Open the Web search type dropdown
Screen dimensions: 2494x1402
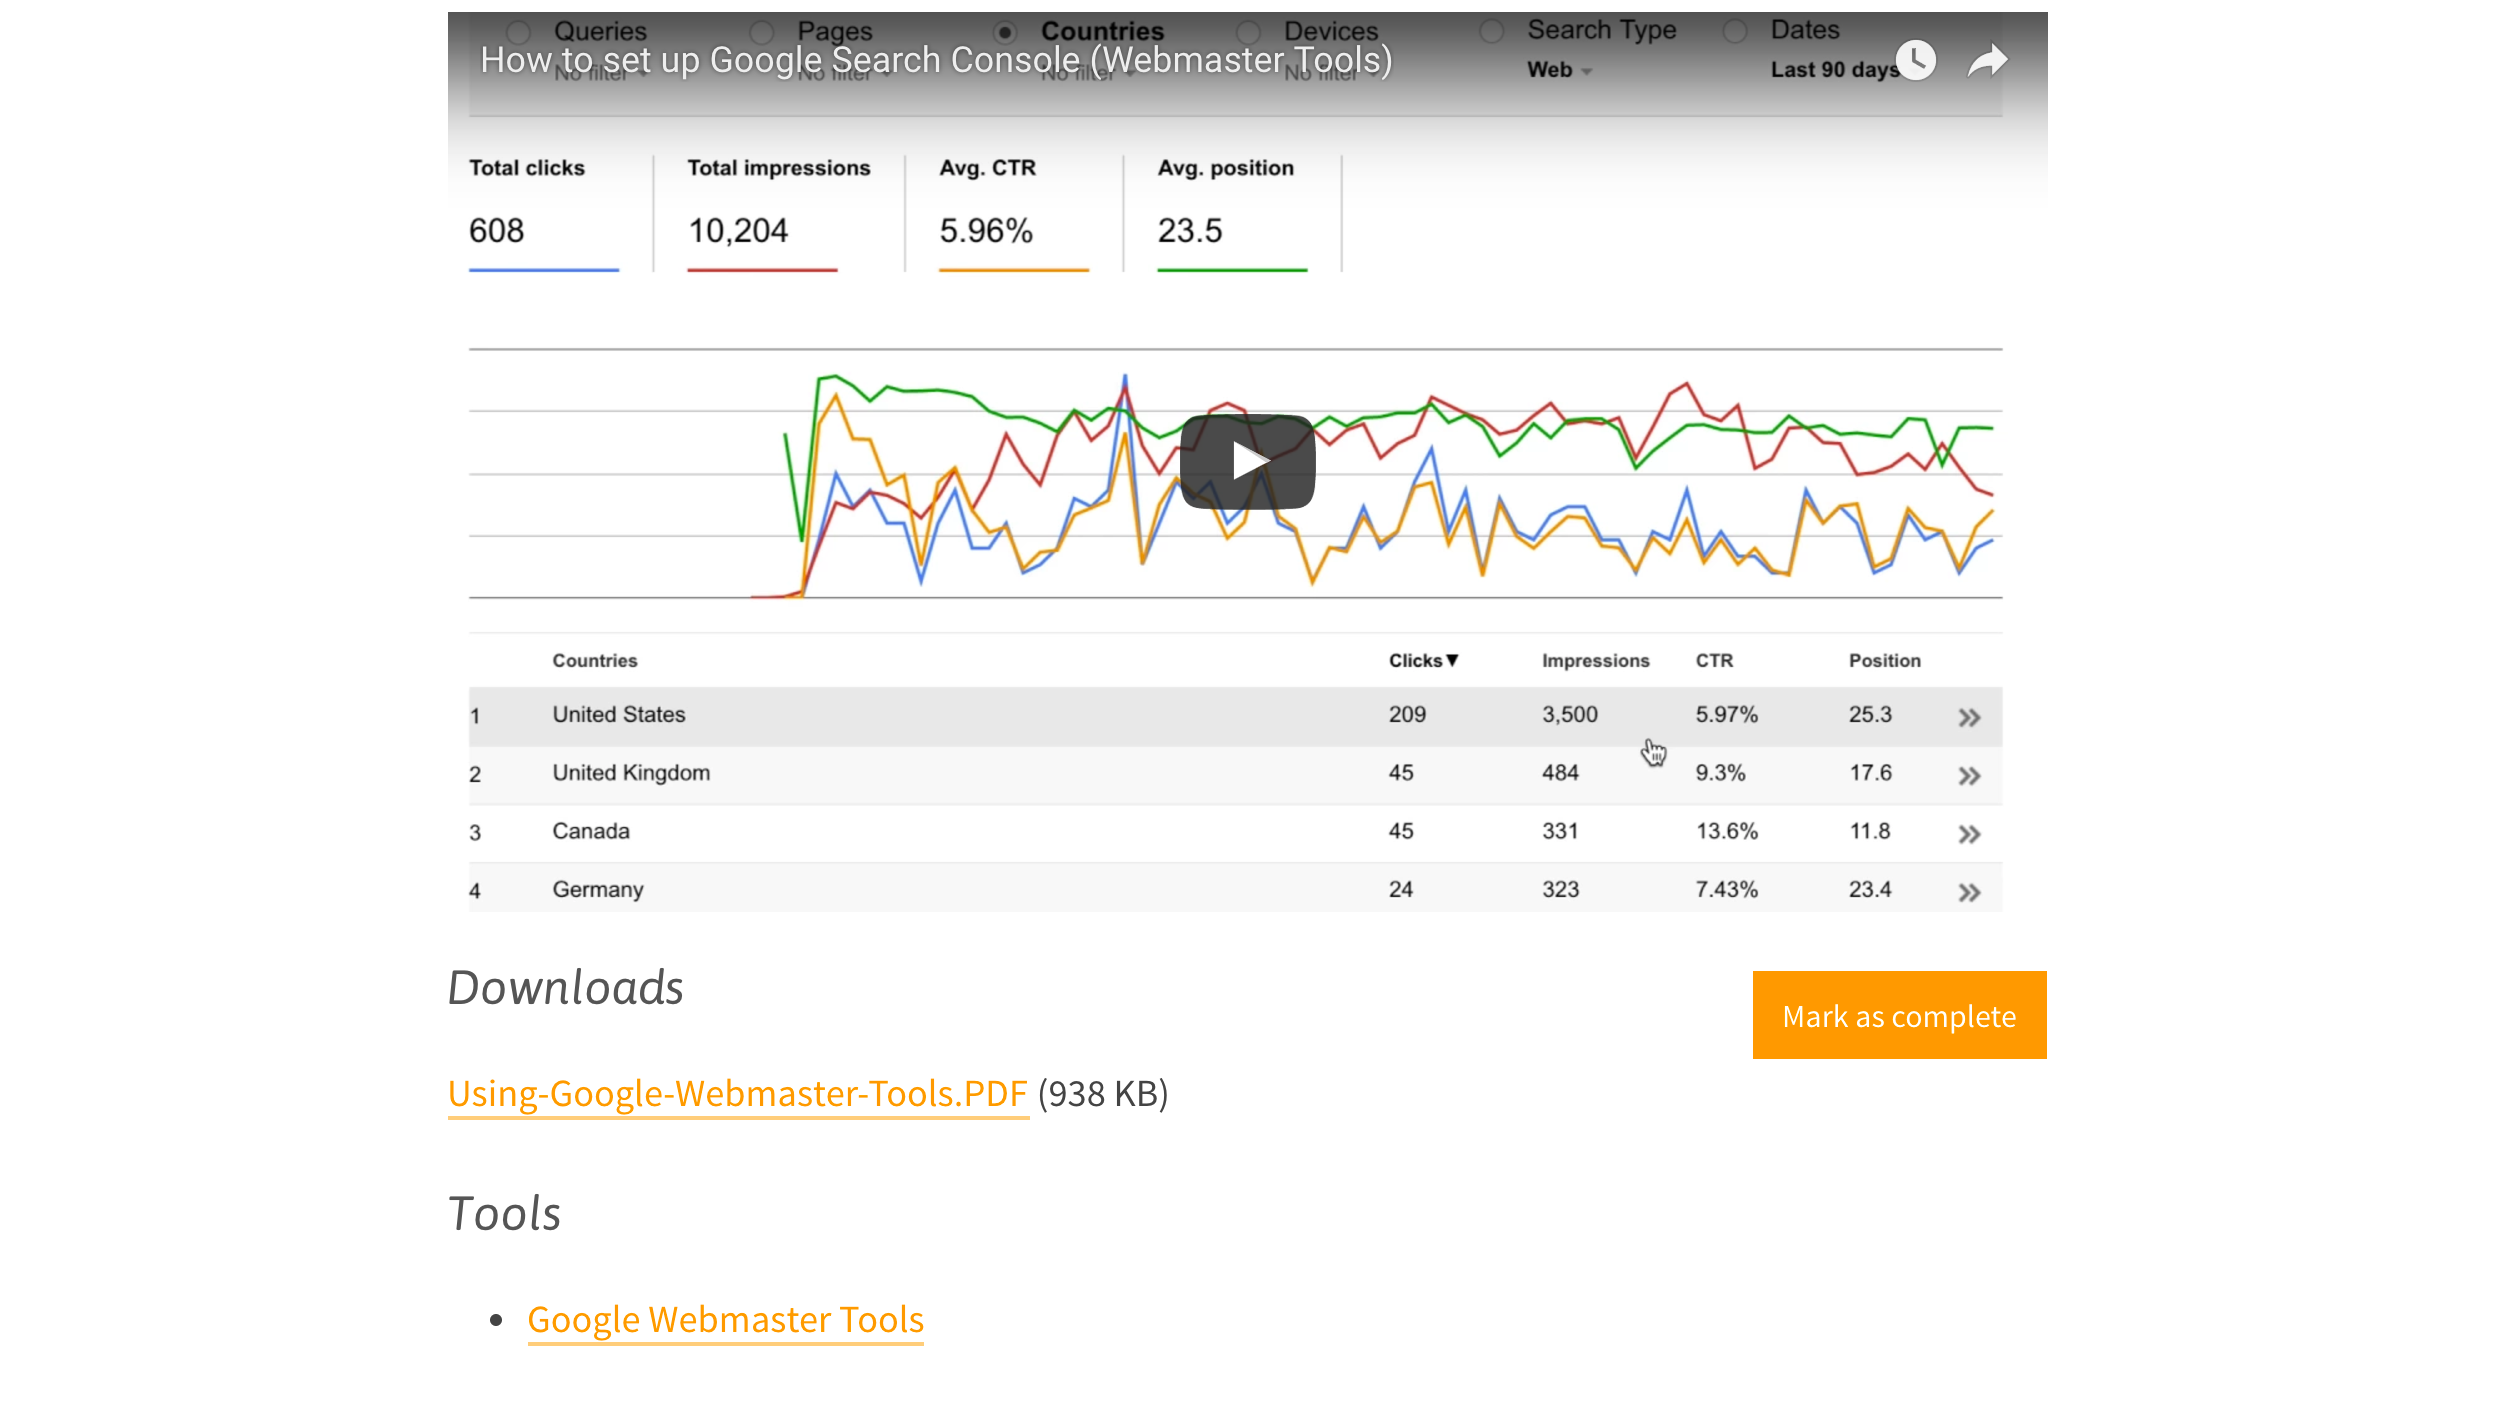pos(1558,70)
